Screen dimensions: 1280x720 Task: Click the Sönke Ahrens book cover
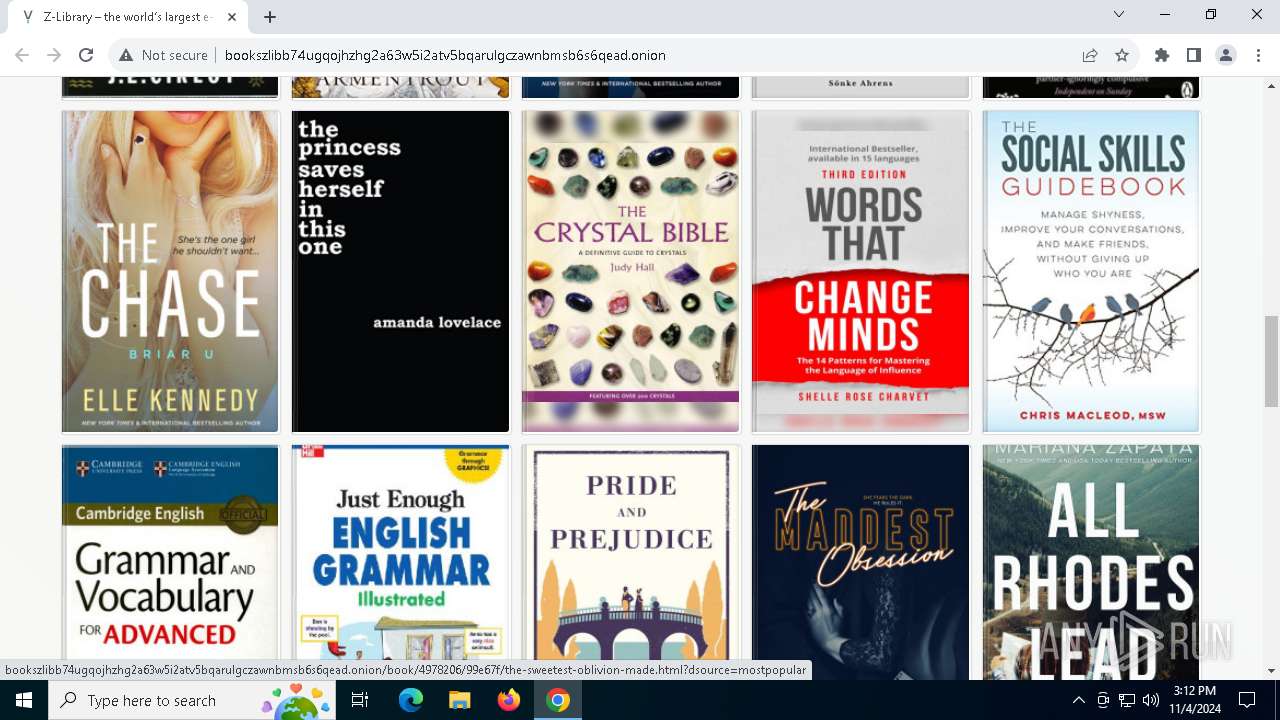[x=860, y=87]
